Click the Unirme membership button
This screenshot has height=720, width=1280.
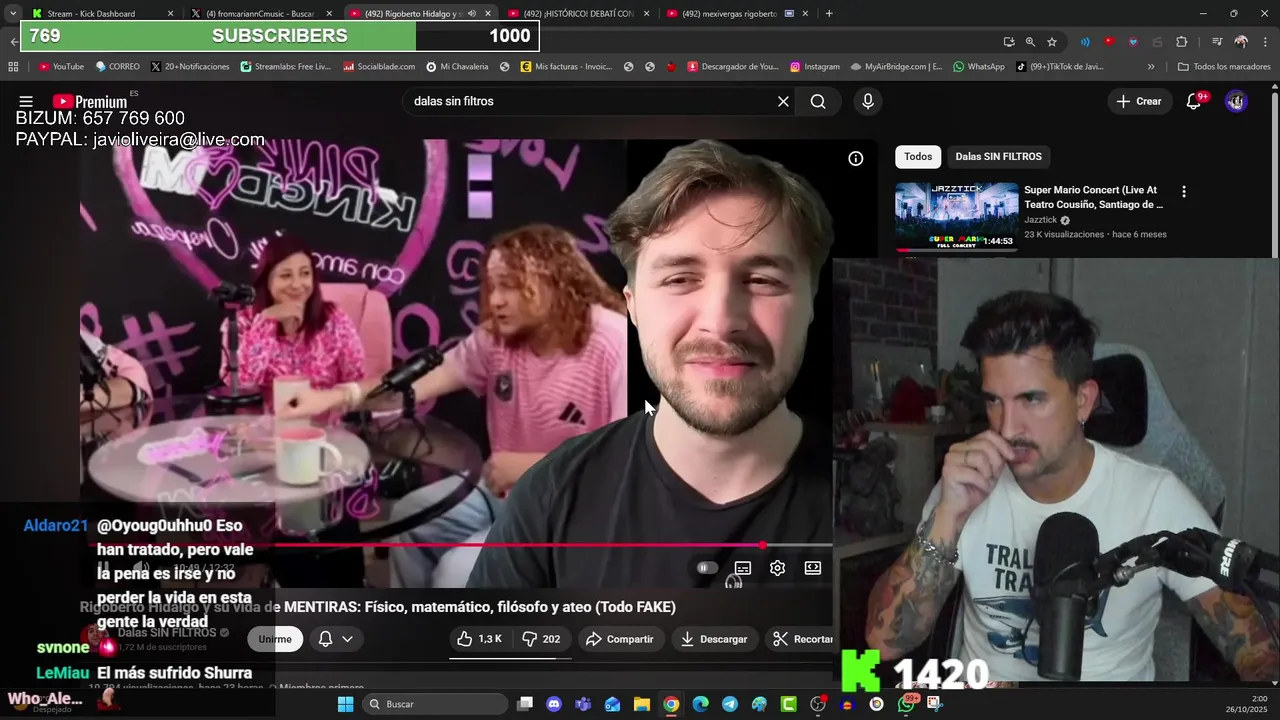coord(275,639)
